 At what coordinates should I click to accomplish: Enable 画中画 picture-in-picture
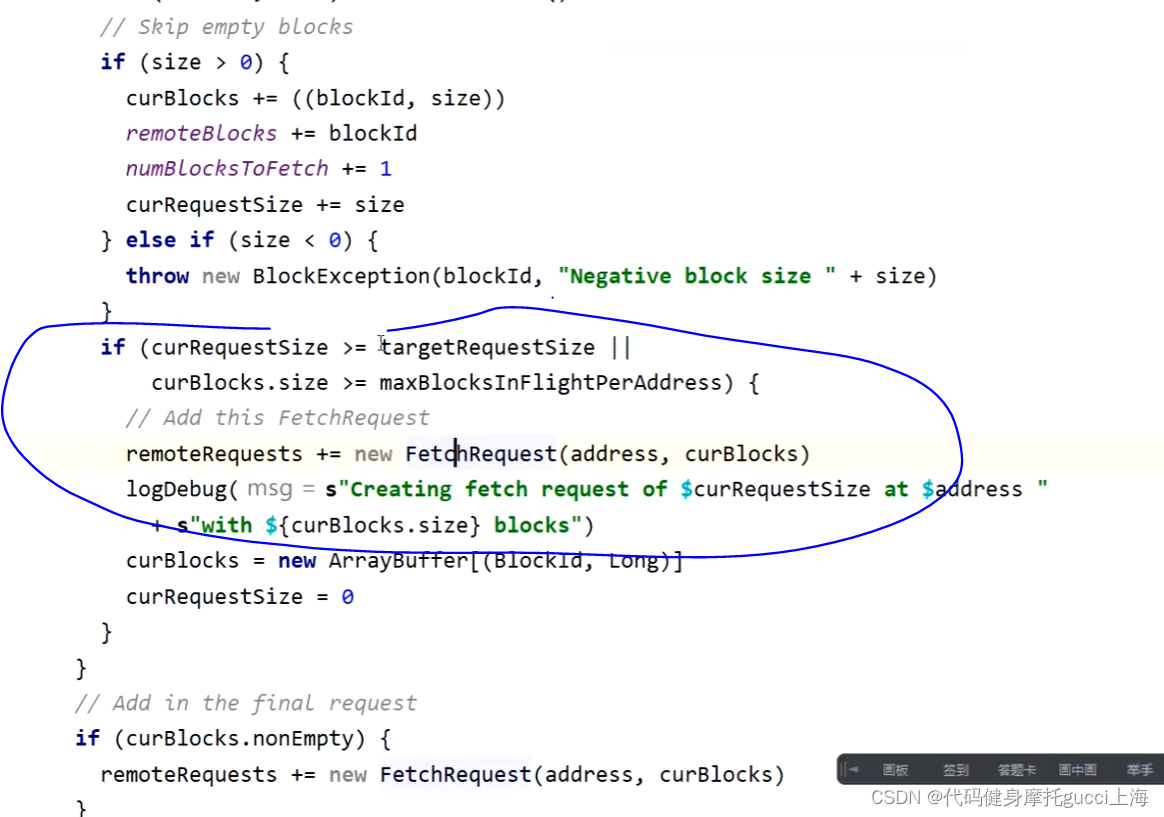[1077, 770]
